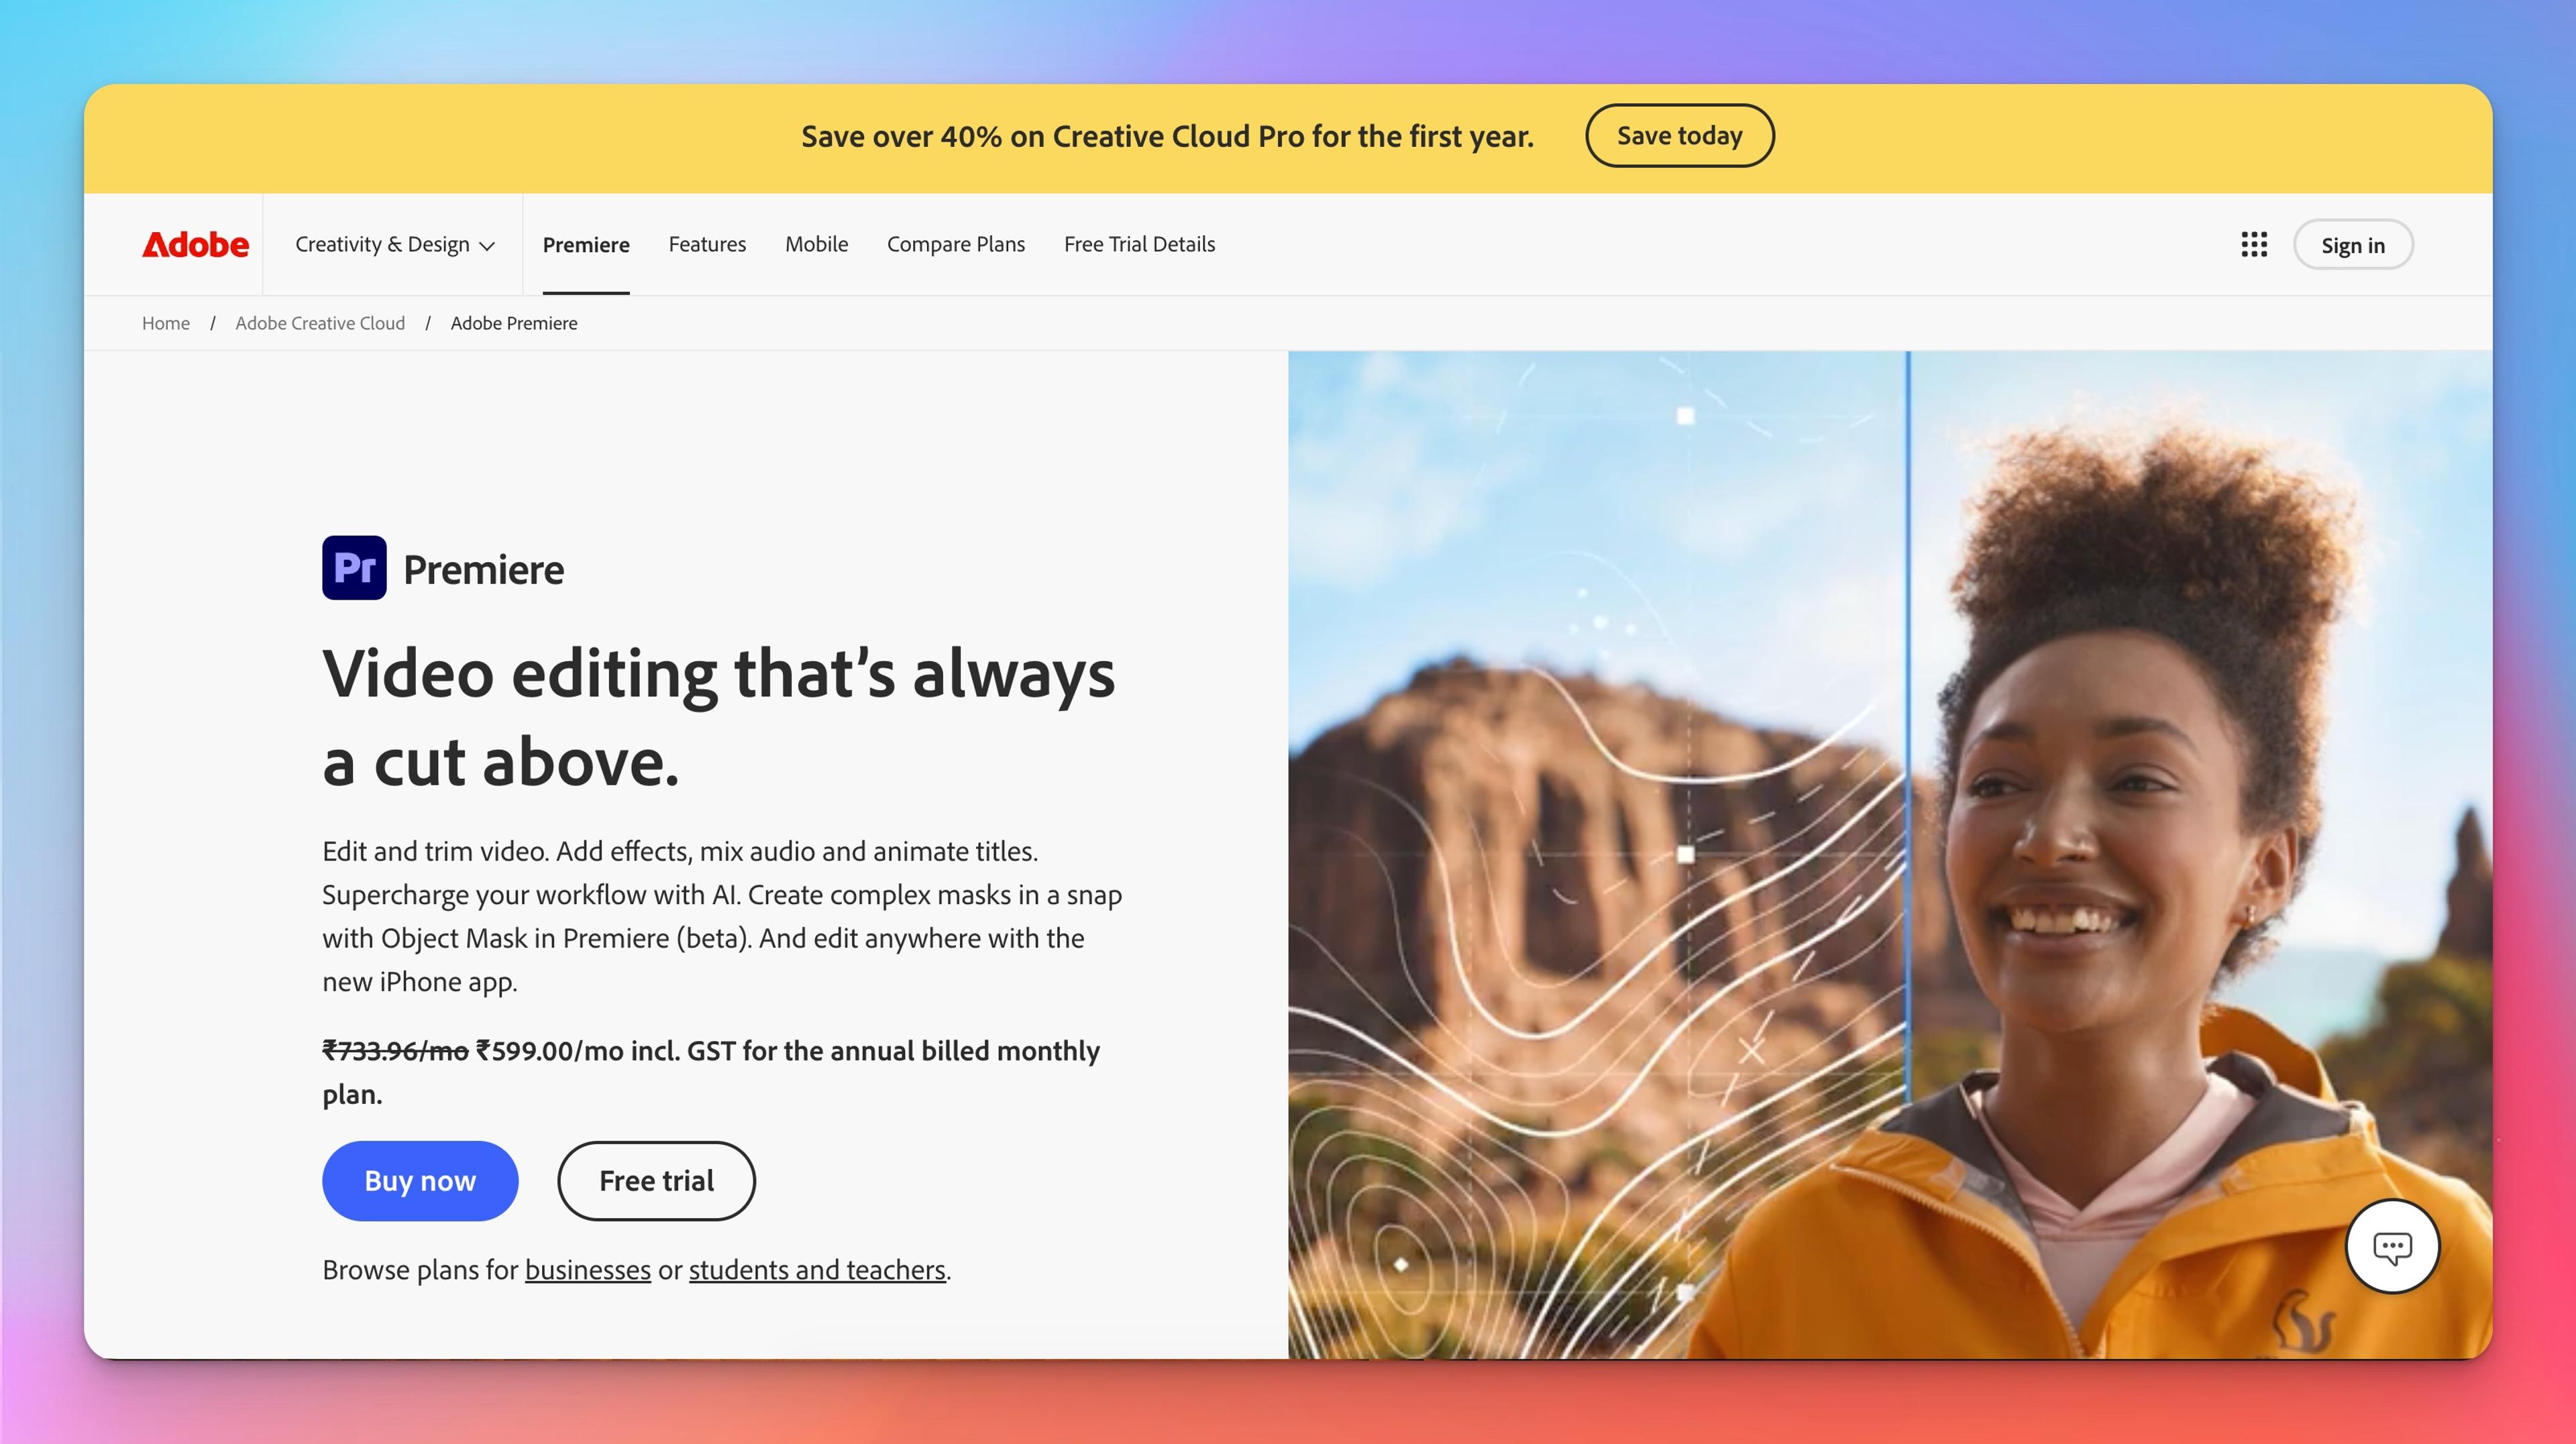The width and height of the screenshot is (2576, 1444).
Task: Select the Premiere tab
Action: (x=586, y=245)
